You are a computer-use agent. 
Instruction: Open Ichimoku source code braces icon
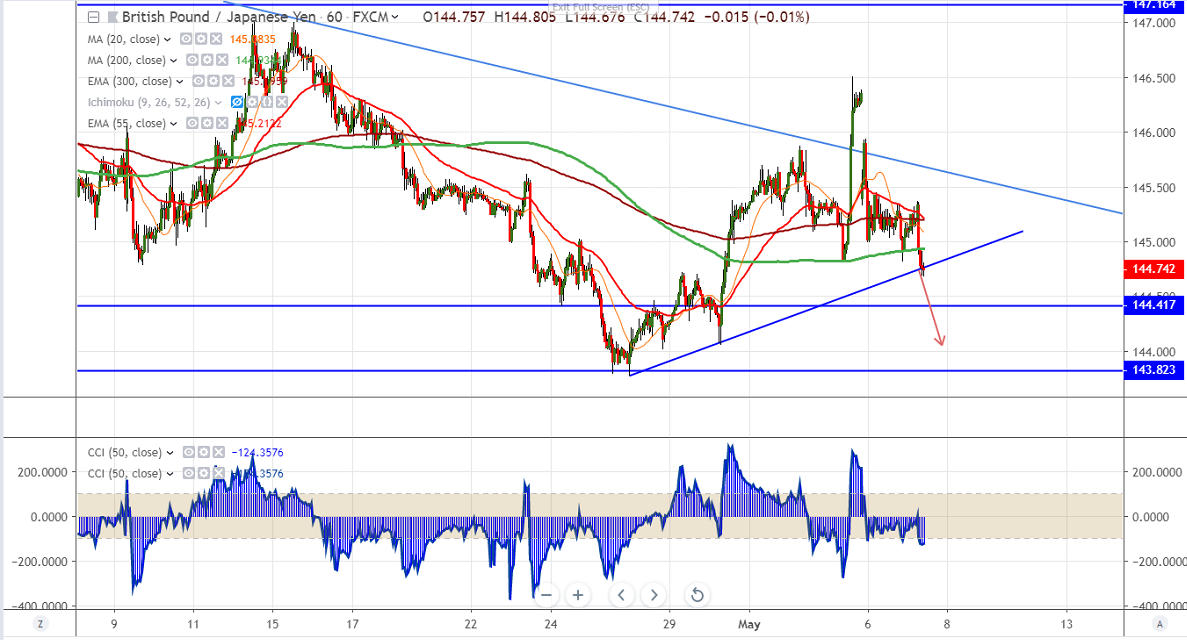pos(266,101)
